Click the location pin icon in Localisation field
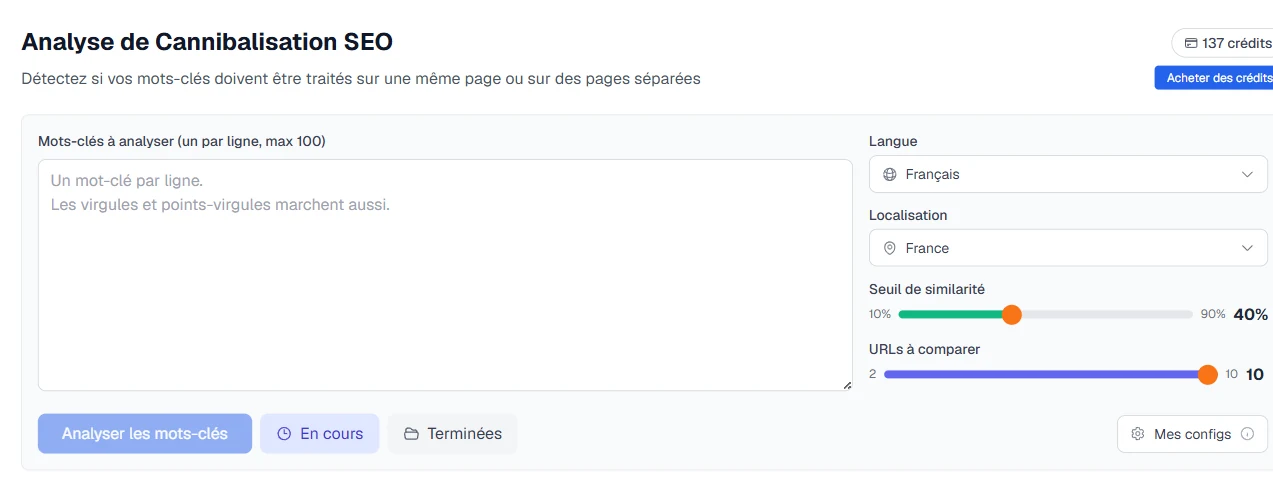Image resolution: width=1273 pixels, height=492 pixels. pos(890,248)
